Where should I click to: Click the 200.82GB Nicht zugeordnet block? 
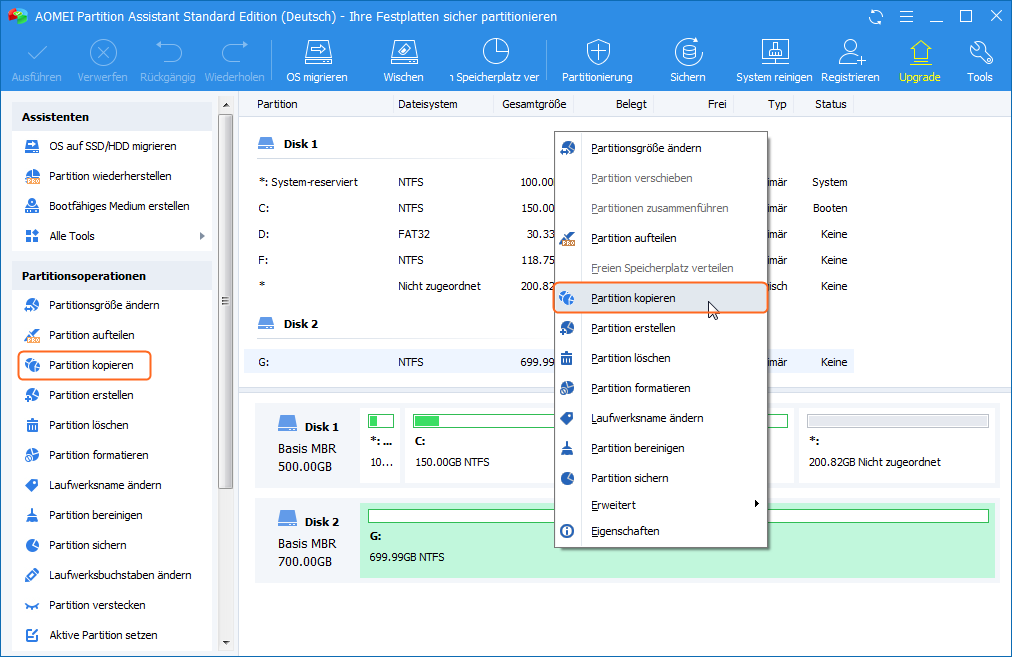(897, 445)
